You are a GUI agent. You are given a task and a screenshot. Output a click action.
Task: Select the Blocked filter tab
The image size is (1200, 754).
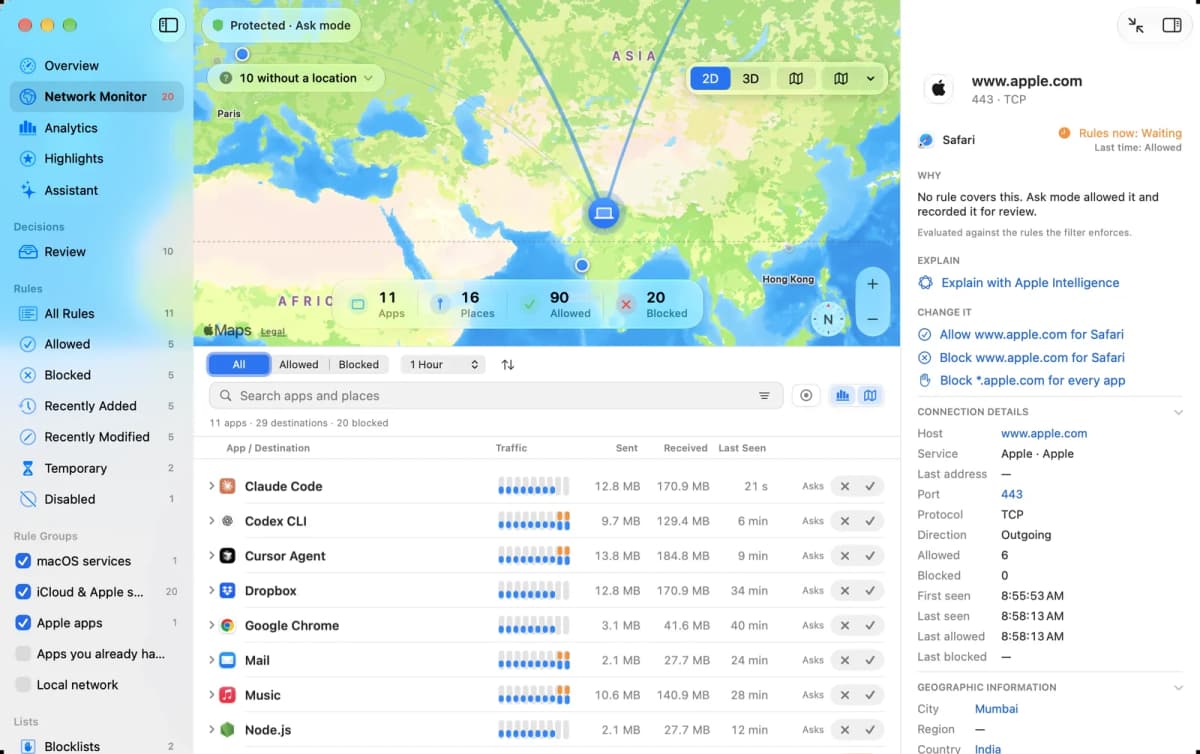(359, 365)
